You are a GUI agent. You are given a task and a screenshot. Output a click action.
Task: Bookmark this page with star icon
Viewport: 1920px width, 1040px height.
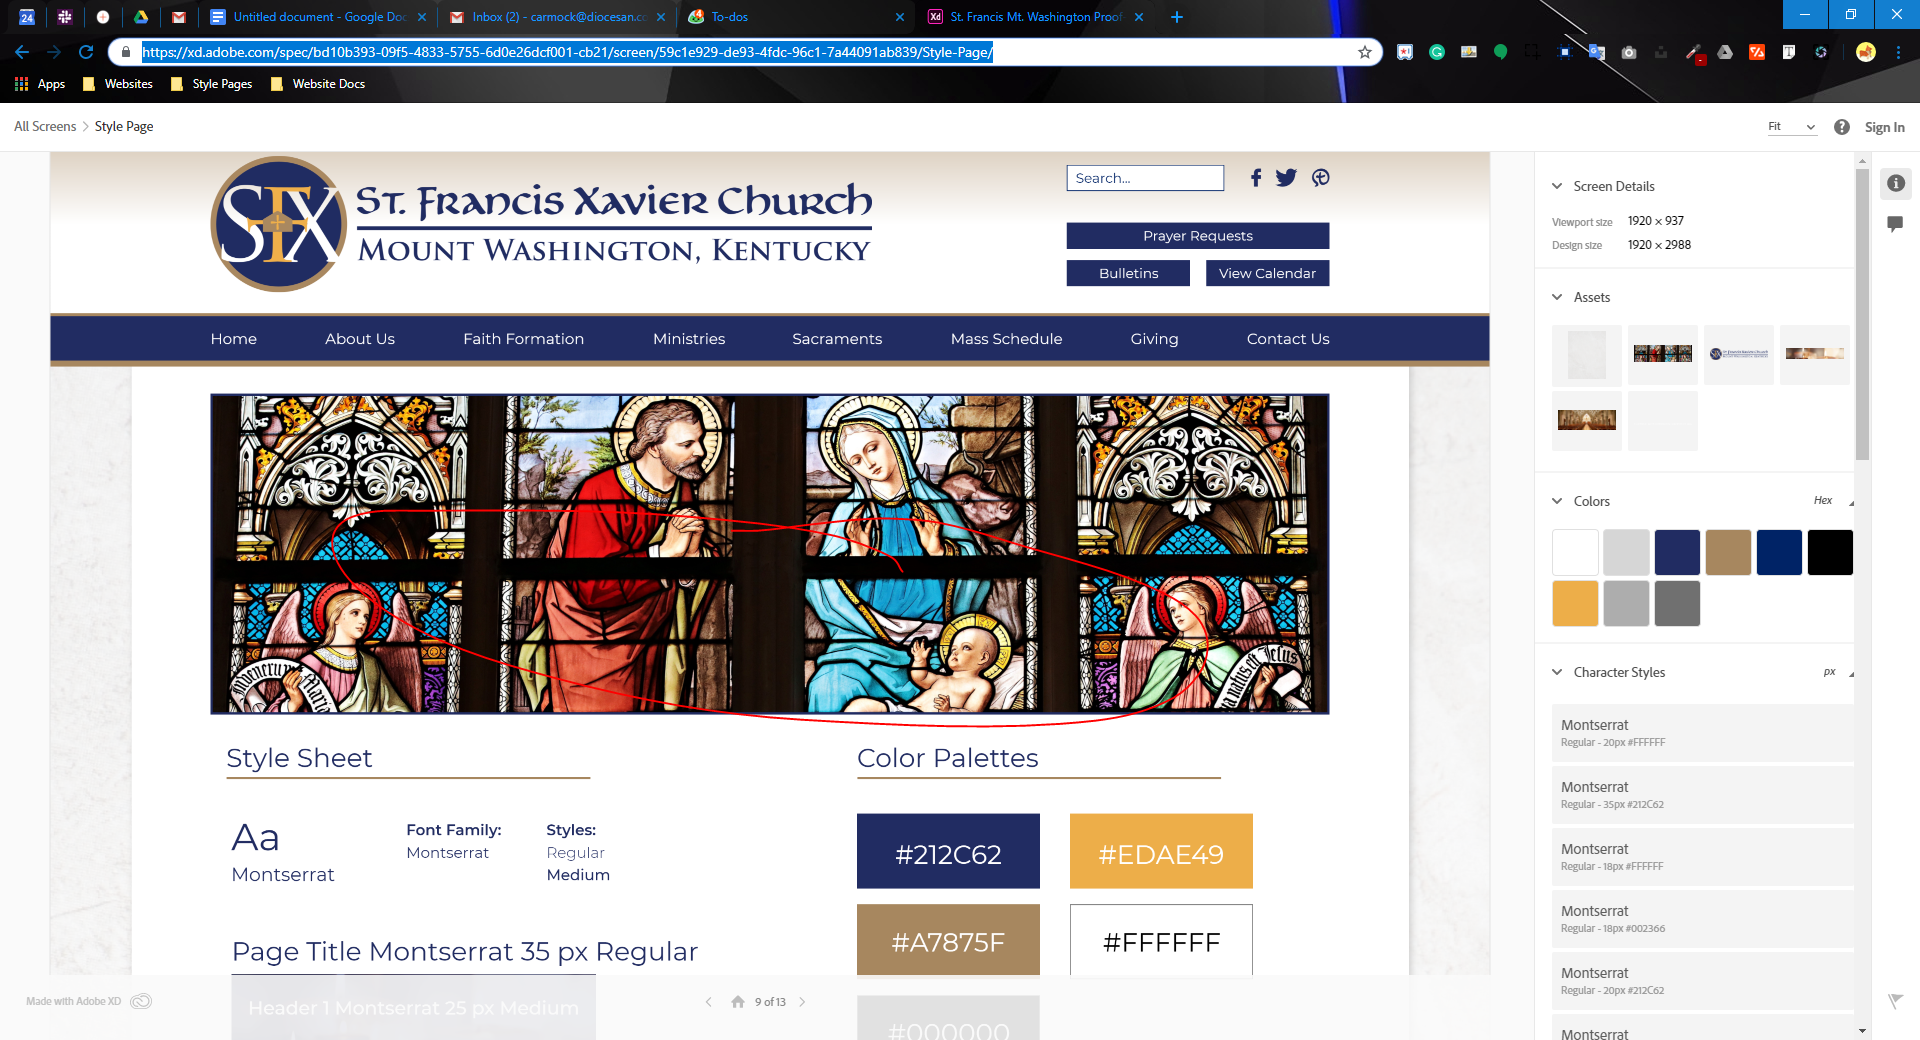(1364, 52)
